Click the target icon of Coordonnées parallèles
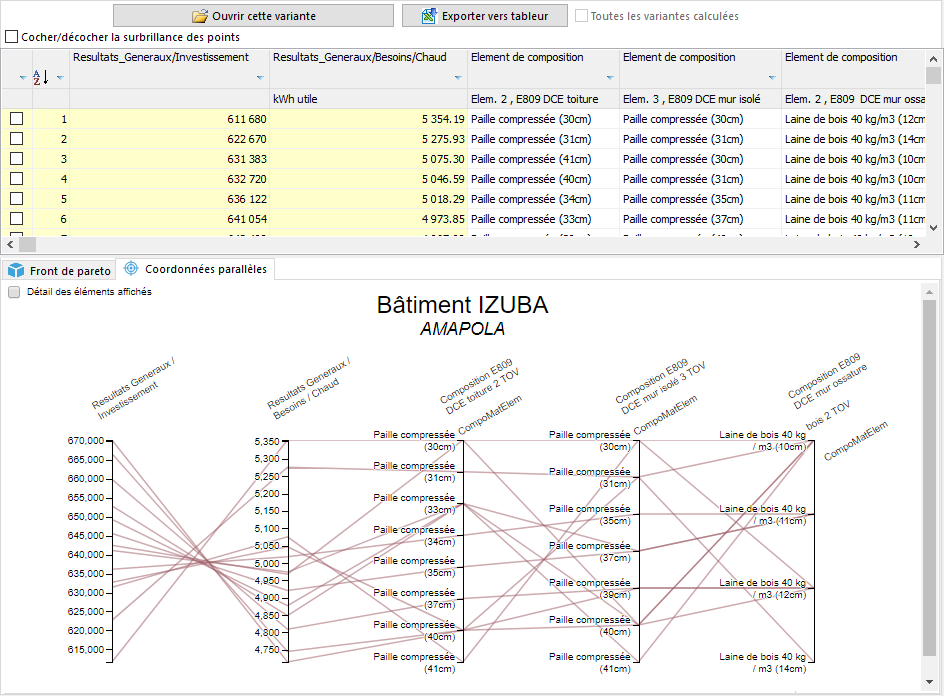This screenshot has height=696, width=944. coord(131,269)
